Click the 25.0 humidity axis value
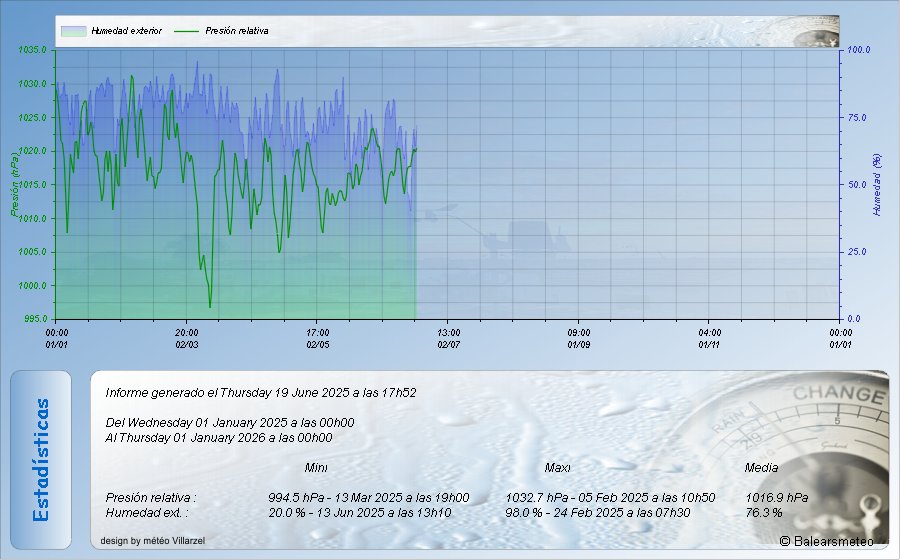 857,252
